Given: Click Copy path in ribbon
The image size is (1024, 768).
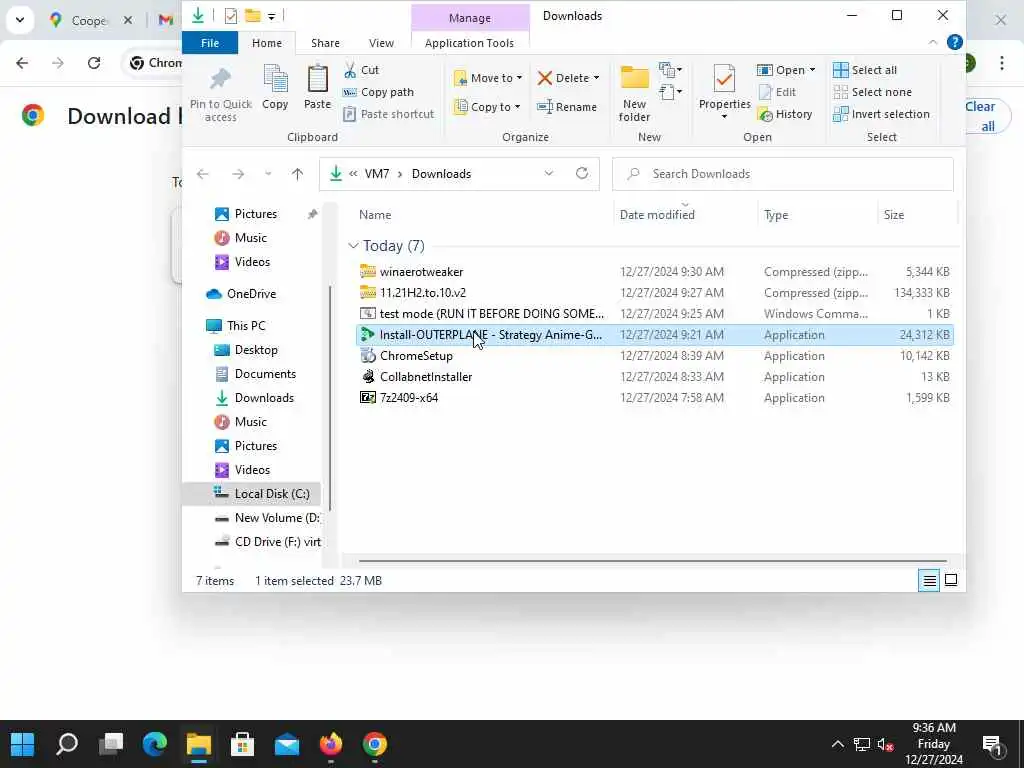Looking at the screenshot, I should pos(379,92).
